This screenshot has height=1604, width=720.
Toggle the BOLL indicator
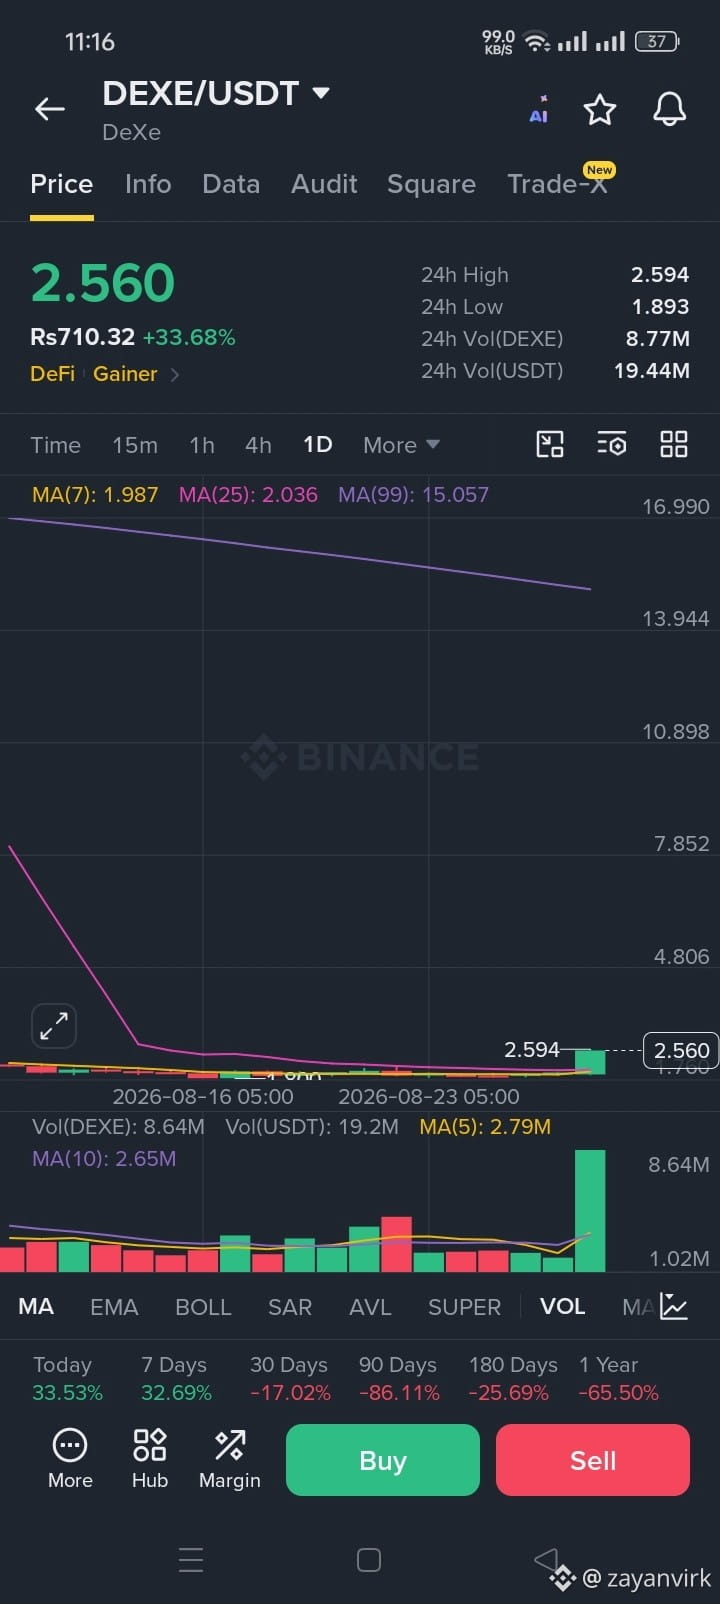(x=203, y=1307)
